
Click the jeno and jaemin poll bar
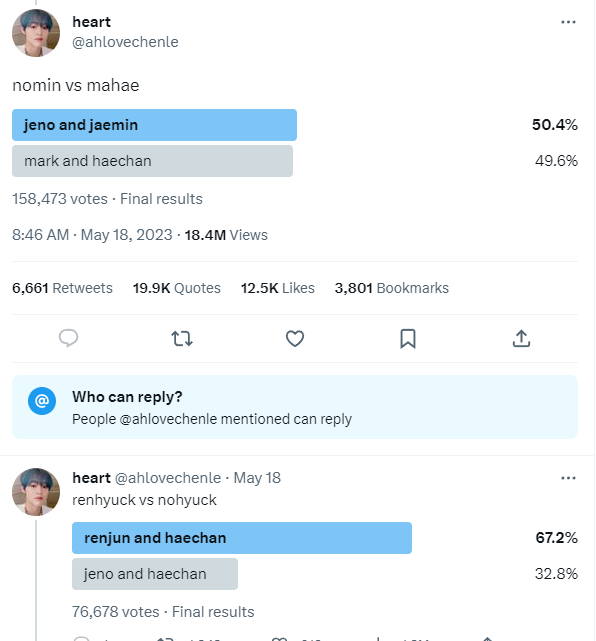(155, 125)
